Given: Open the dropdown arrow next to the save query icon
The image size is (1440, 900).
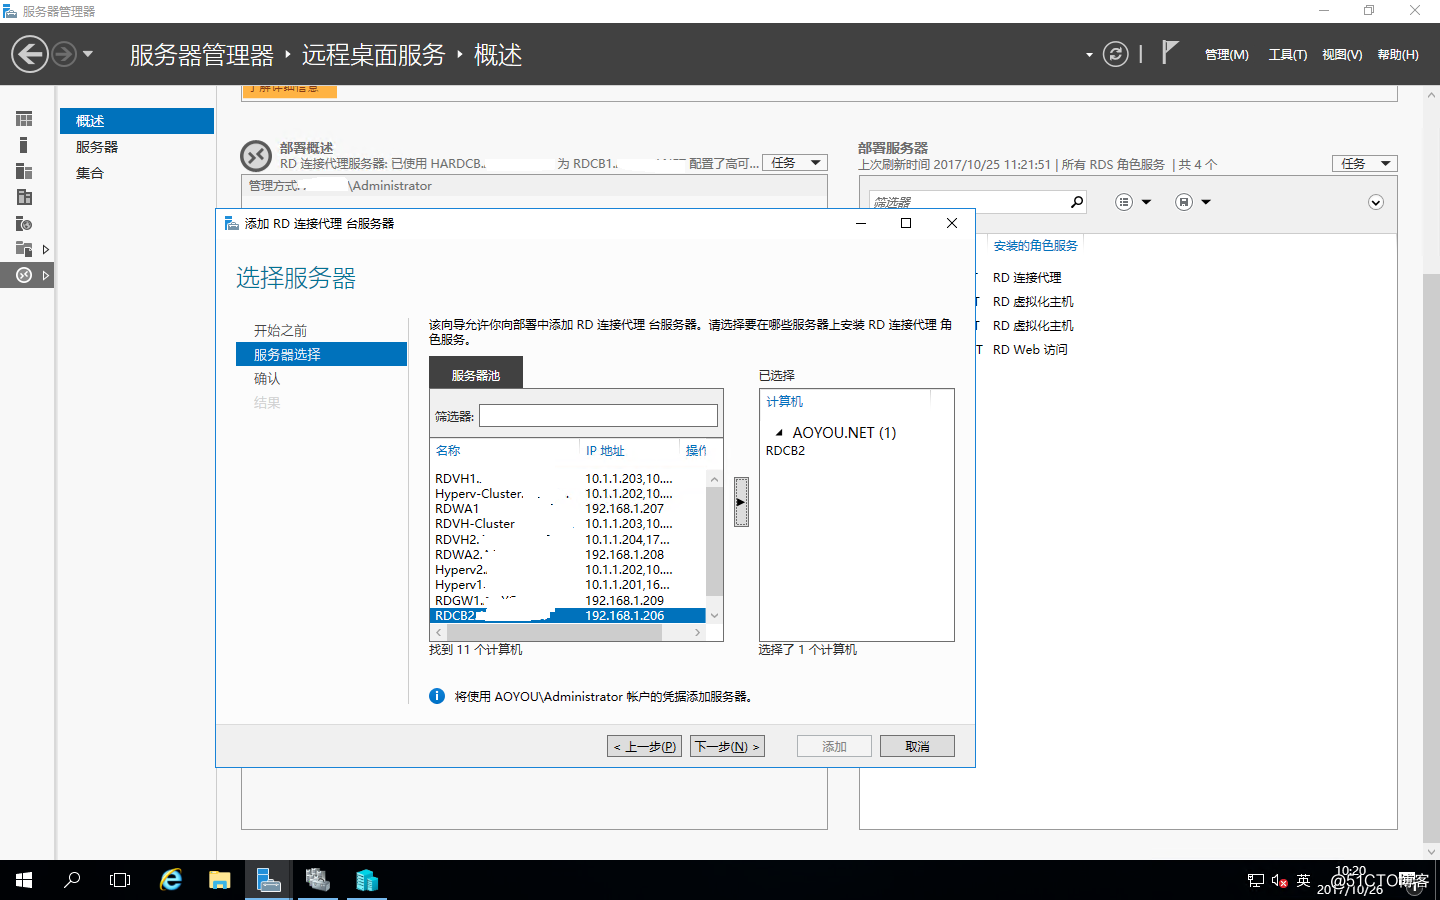Looking at the screenshot, I should [x=1206, y=202].
